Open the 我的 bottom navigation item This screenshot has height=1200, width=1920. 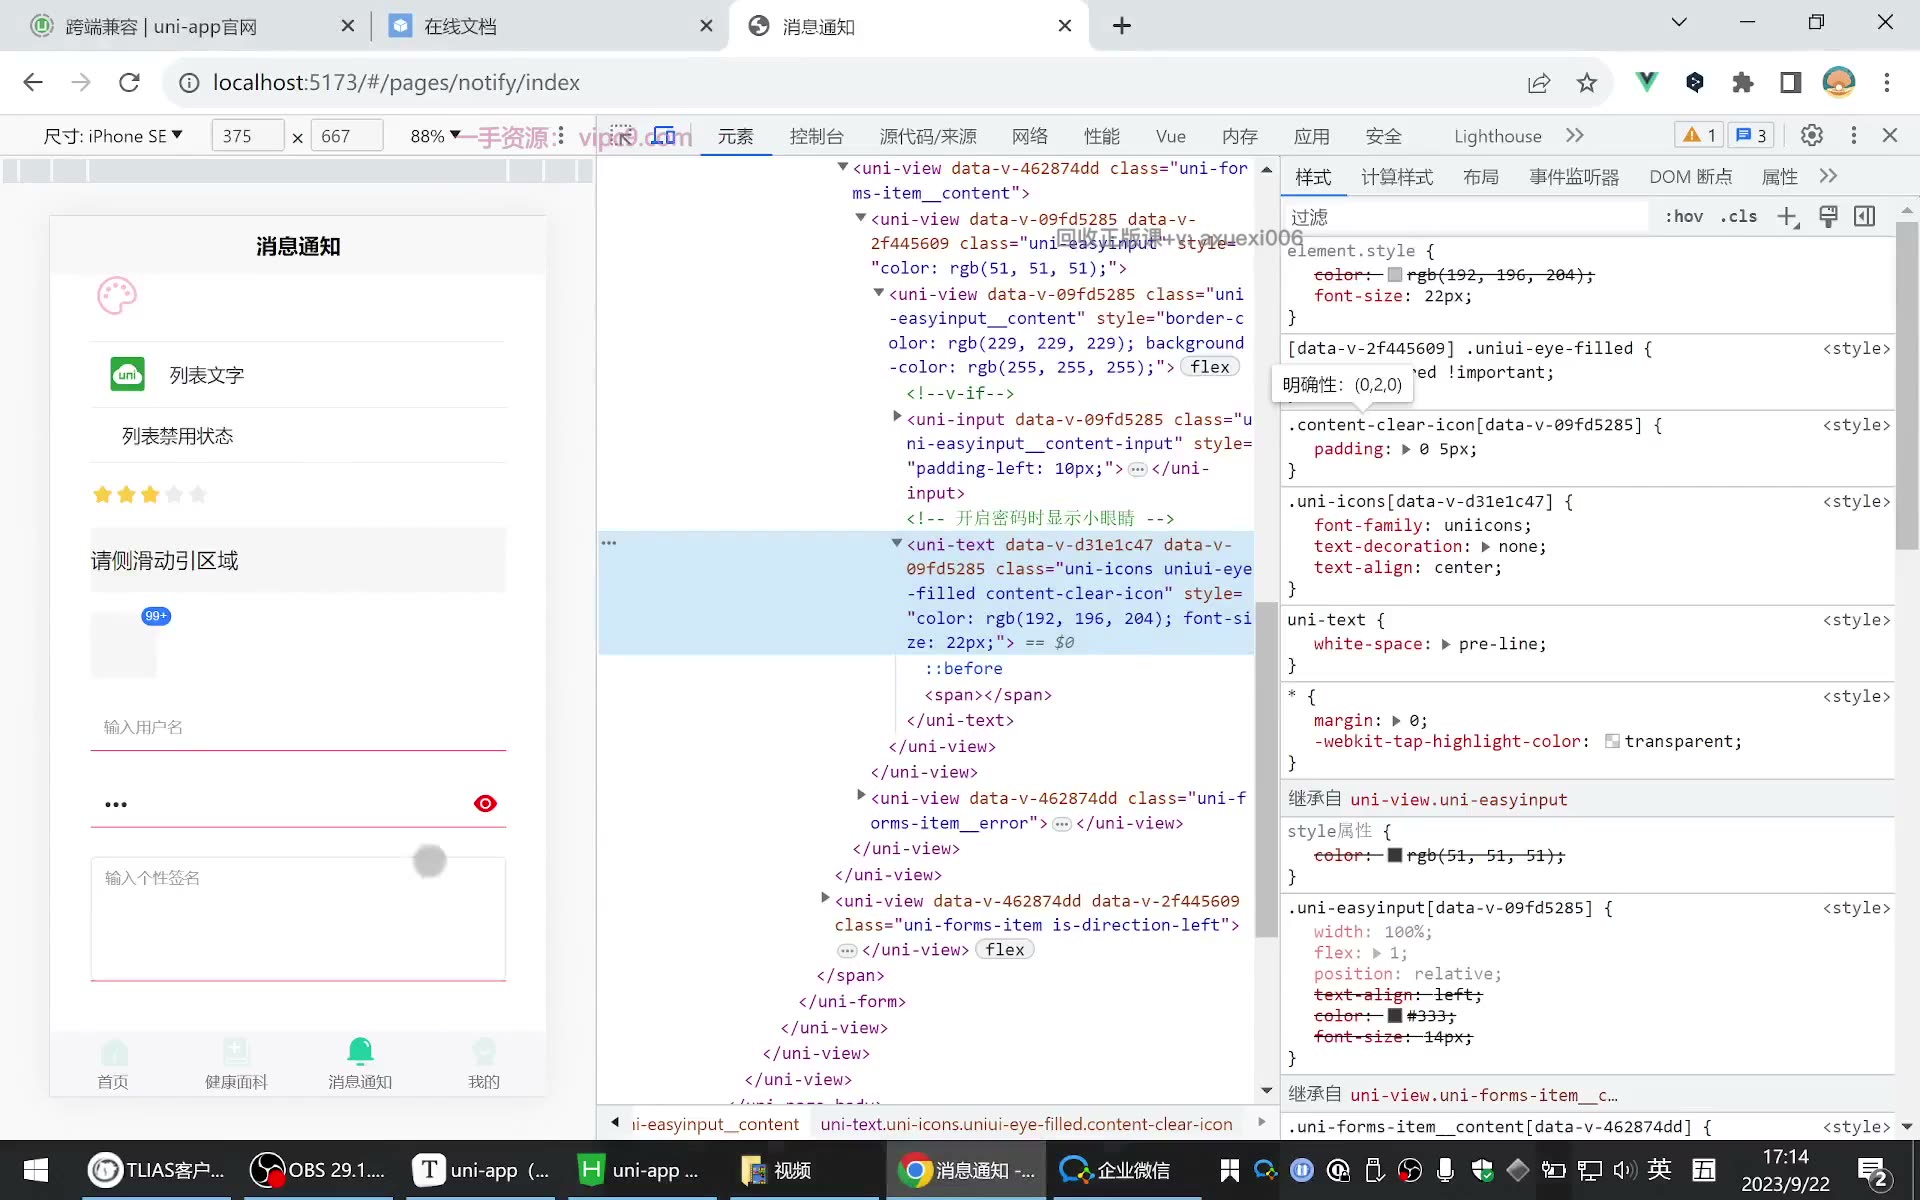pos(484,1064)
